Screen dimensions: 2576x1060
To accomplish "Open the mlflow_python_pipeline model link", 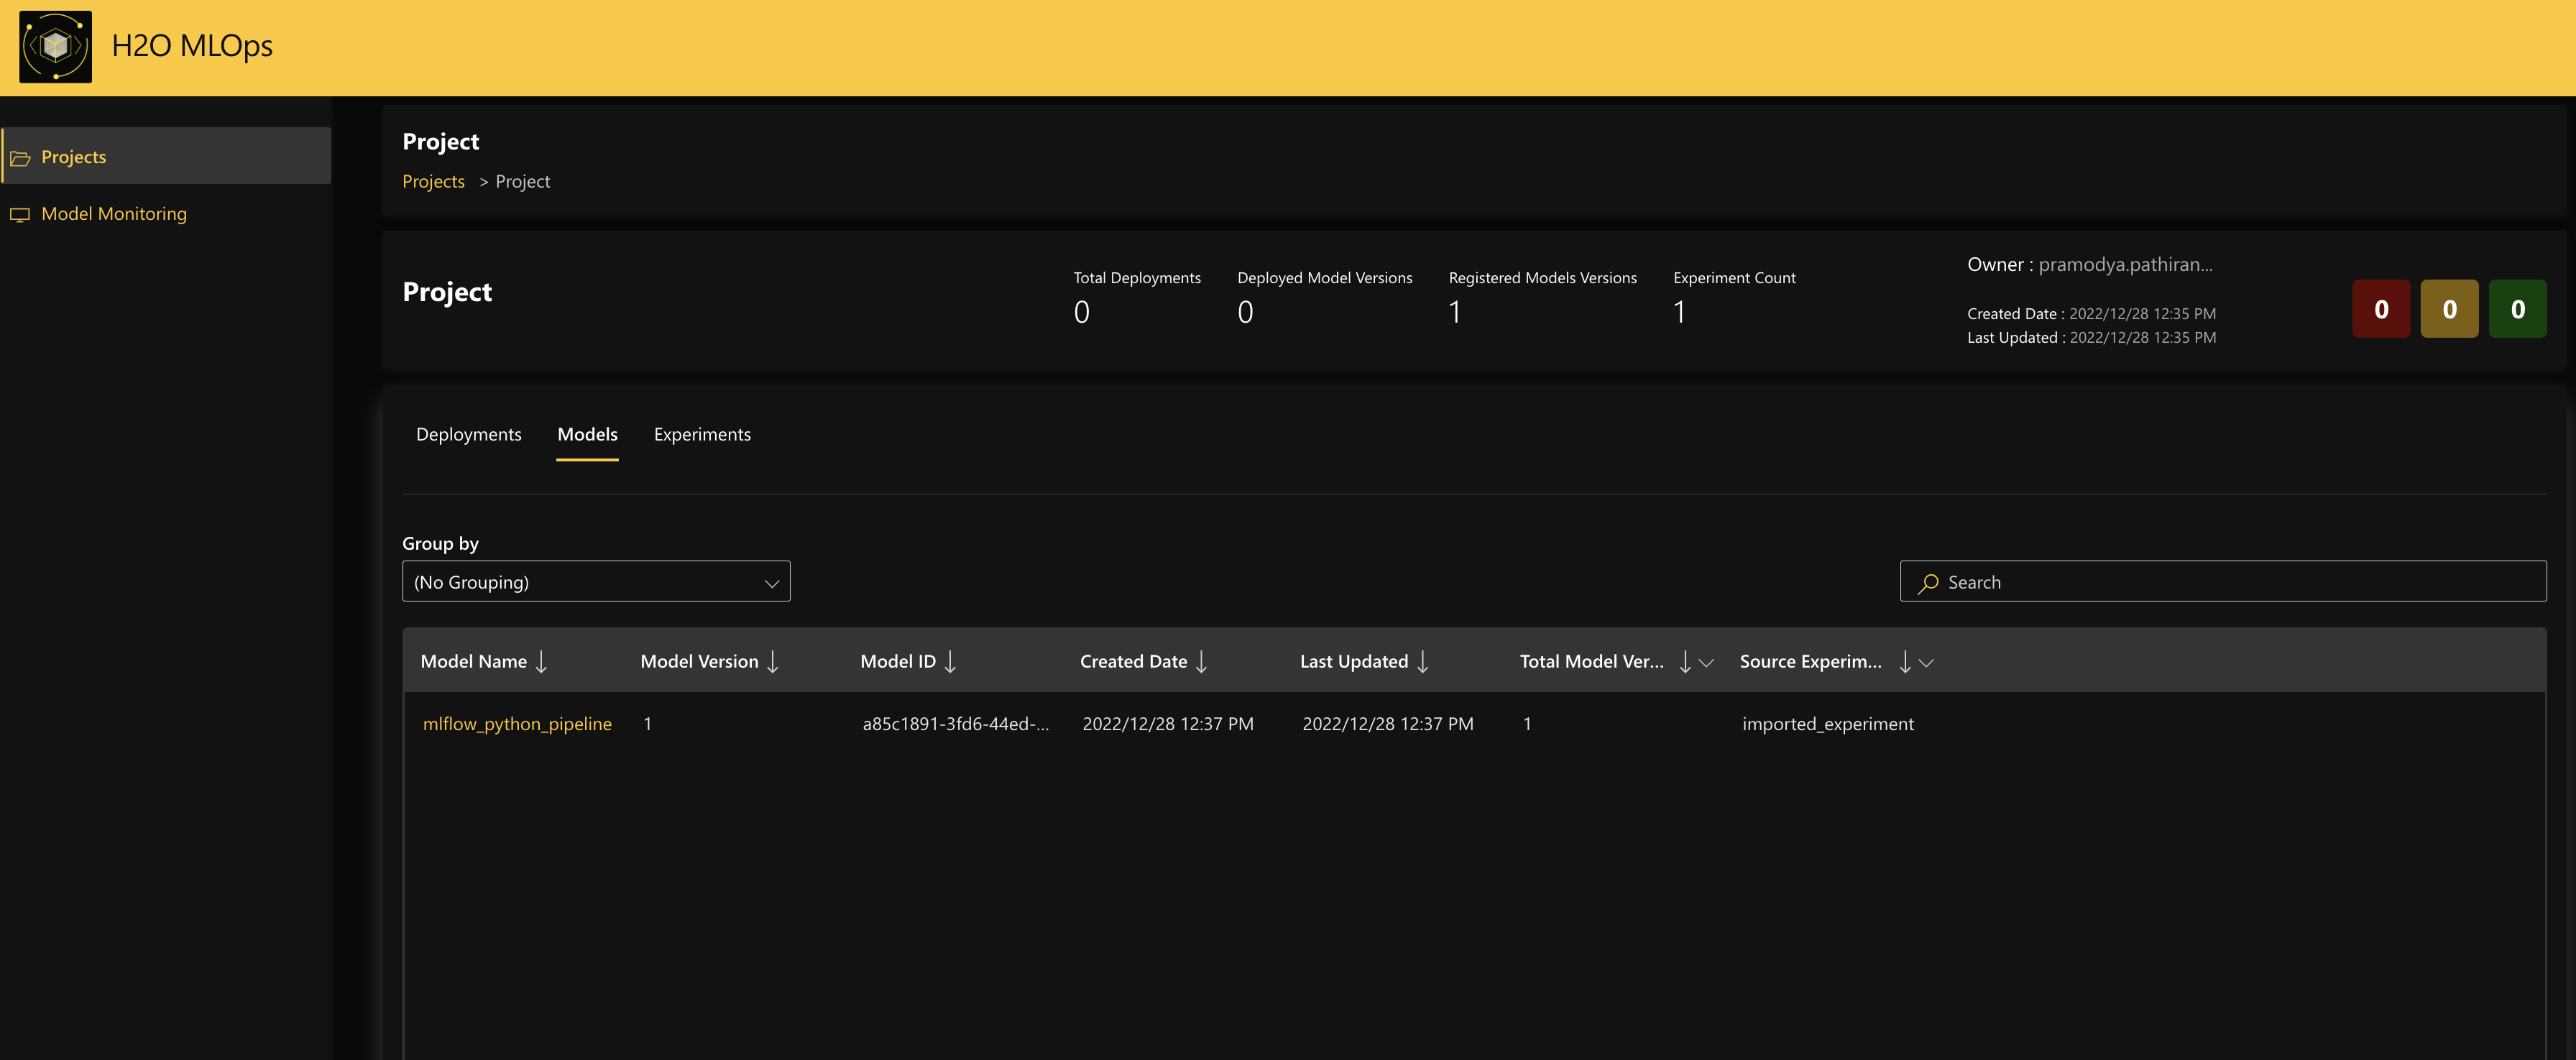I will point(517,724).
